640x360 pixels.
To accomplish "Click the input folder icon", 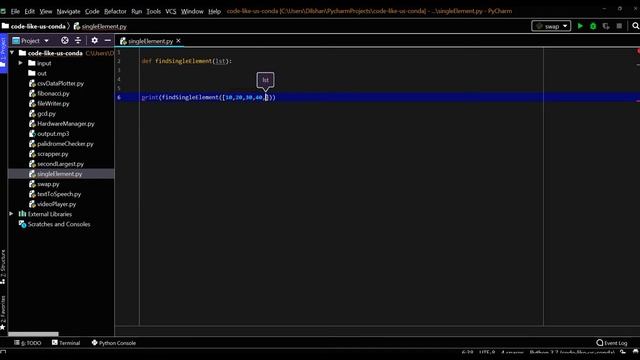I will [x=32, y=63].
